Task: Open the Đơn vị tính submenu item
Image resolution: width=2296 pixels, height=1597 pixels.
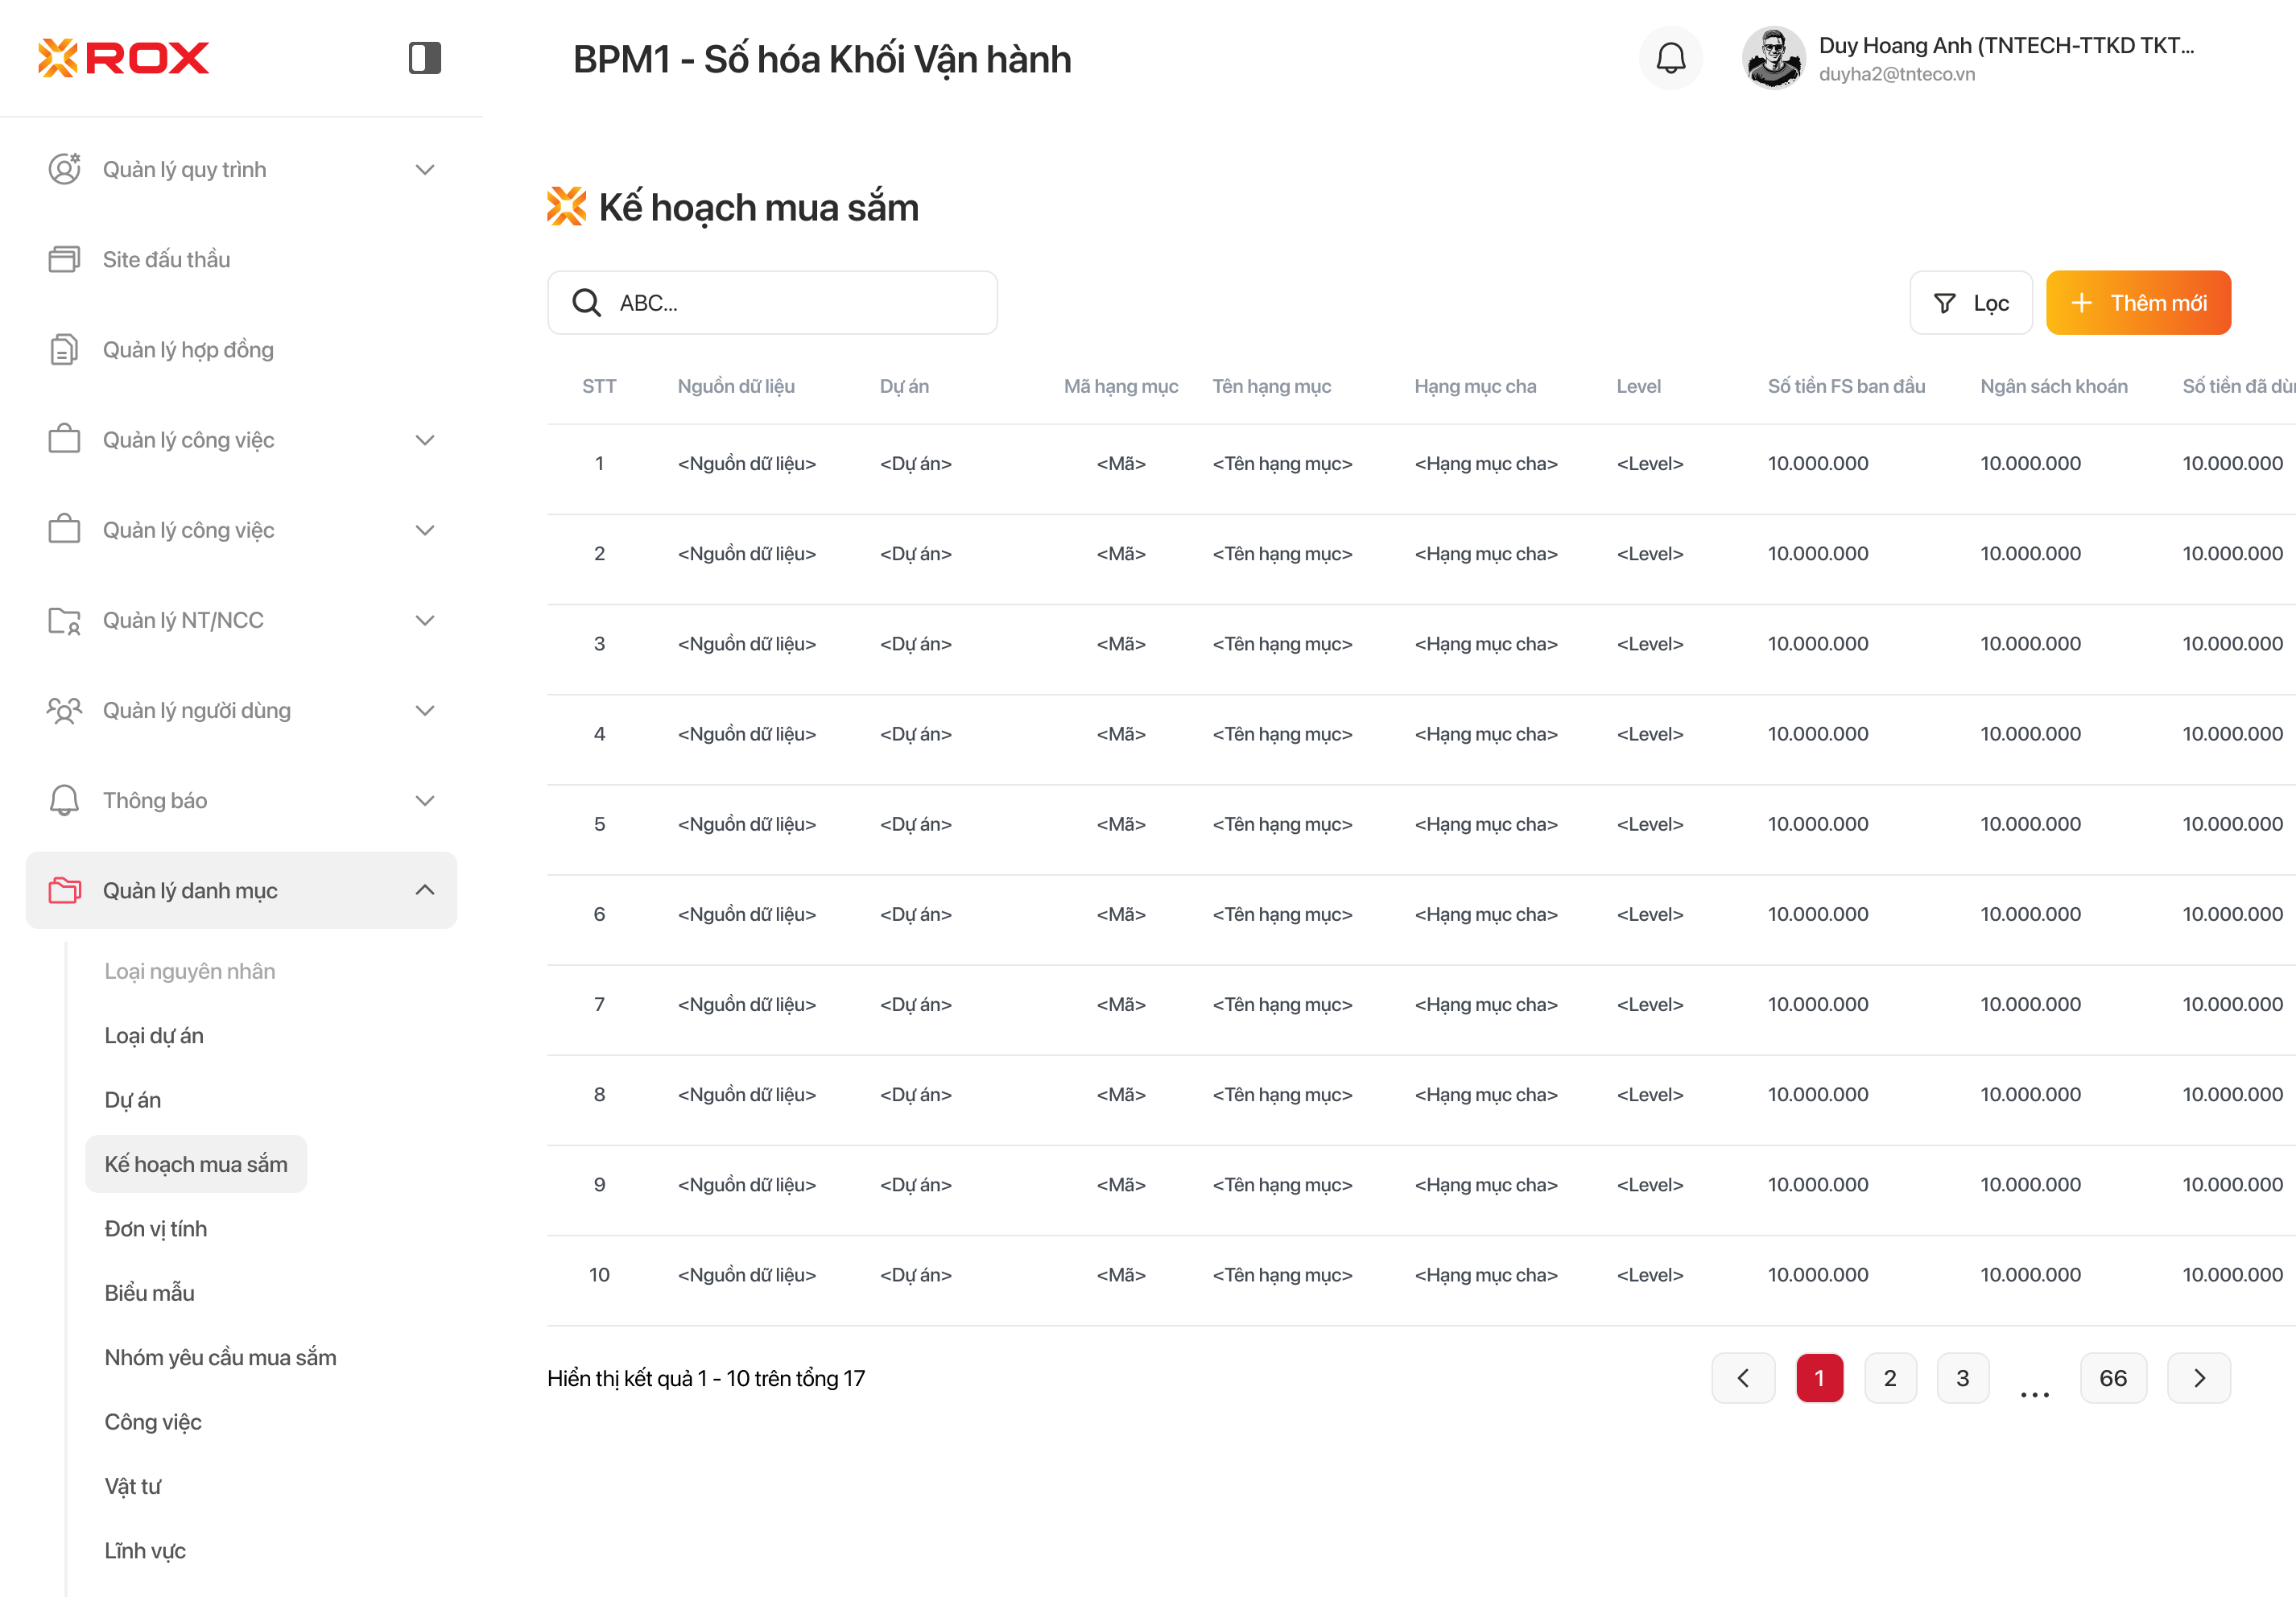Action: [155, 1228]
